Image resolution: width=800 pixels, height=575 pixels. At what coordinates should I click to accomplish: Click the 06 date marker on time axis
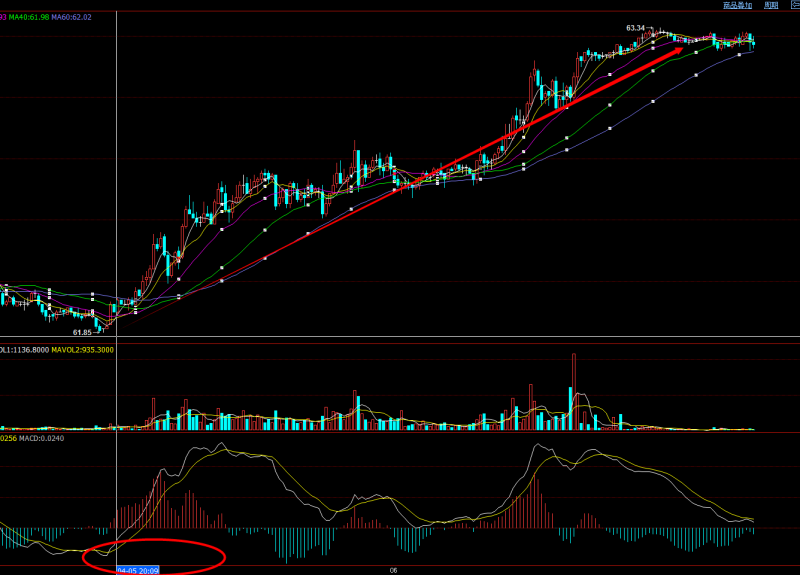click(393, 569)
